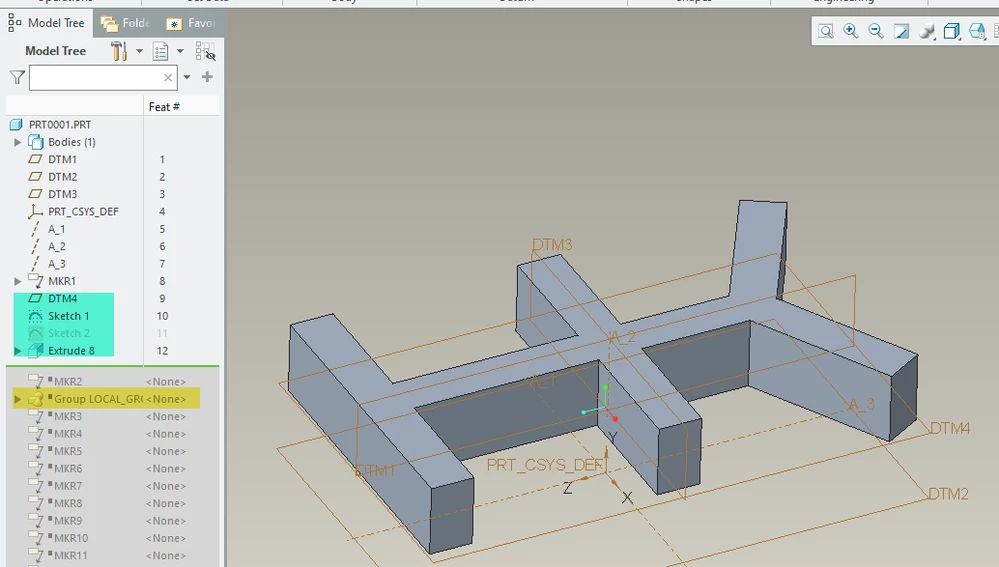The height and width of the screenshot is (567, 999).
Task: Open the View Manager icon
Action: (977, 31)
